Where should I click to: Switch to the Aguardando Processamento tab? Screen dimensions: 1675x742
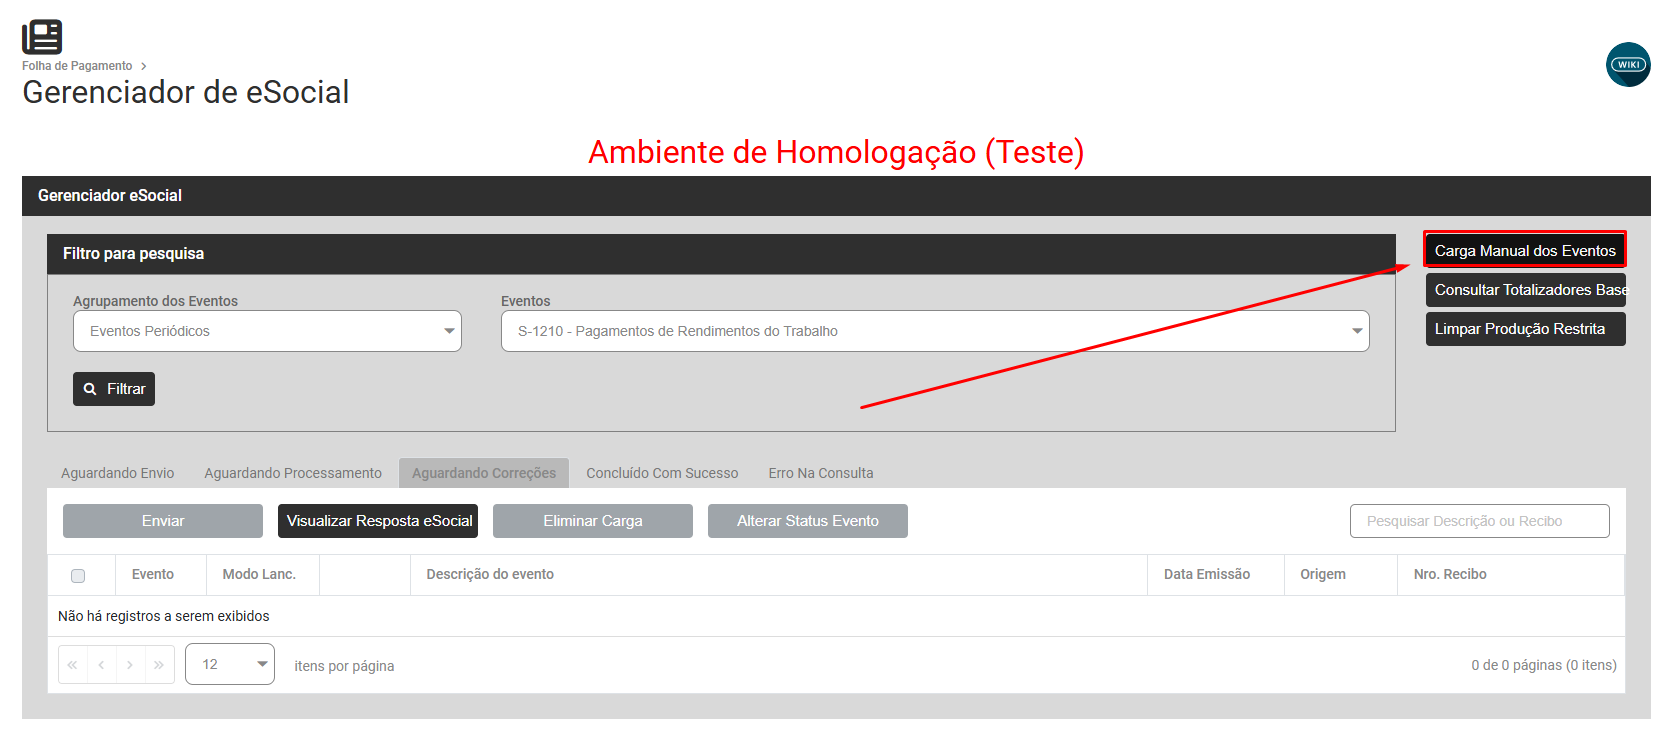pyautogui.click(x=293, y=473)
